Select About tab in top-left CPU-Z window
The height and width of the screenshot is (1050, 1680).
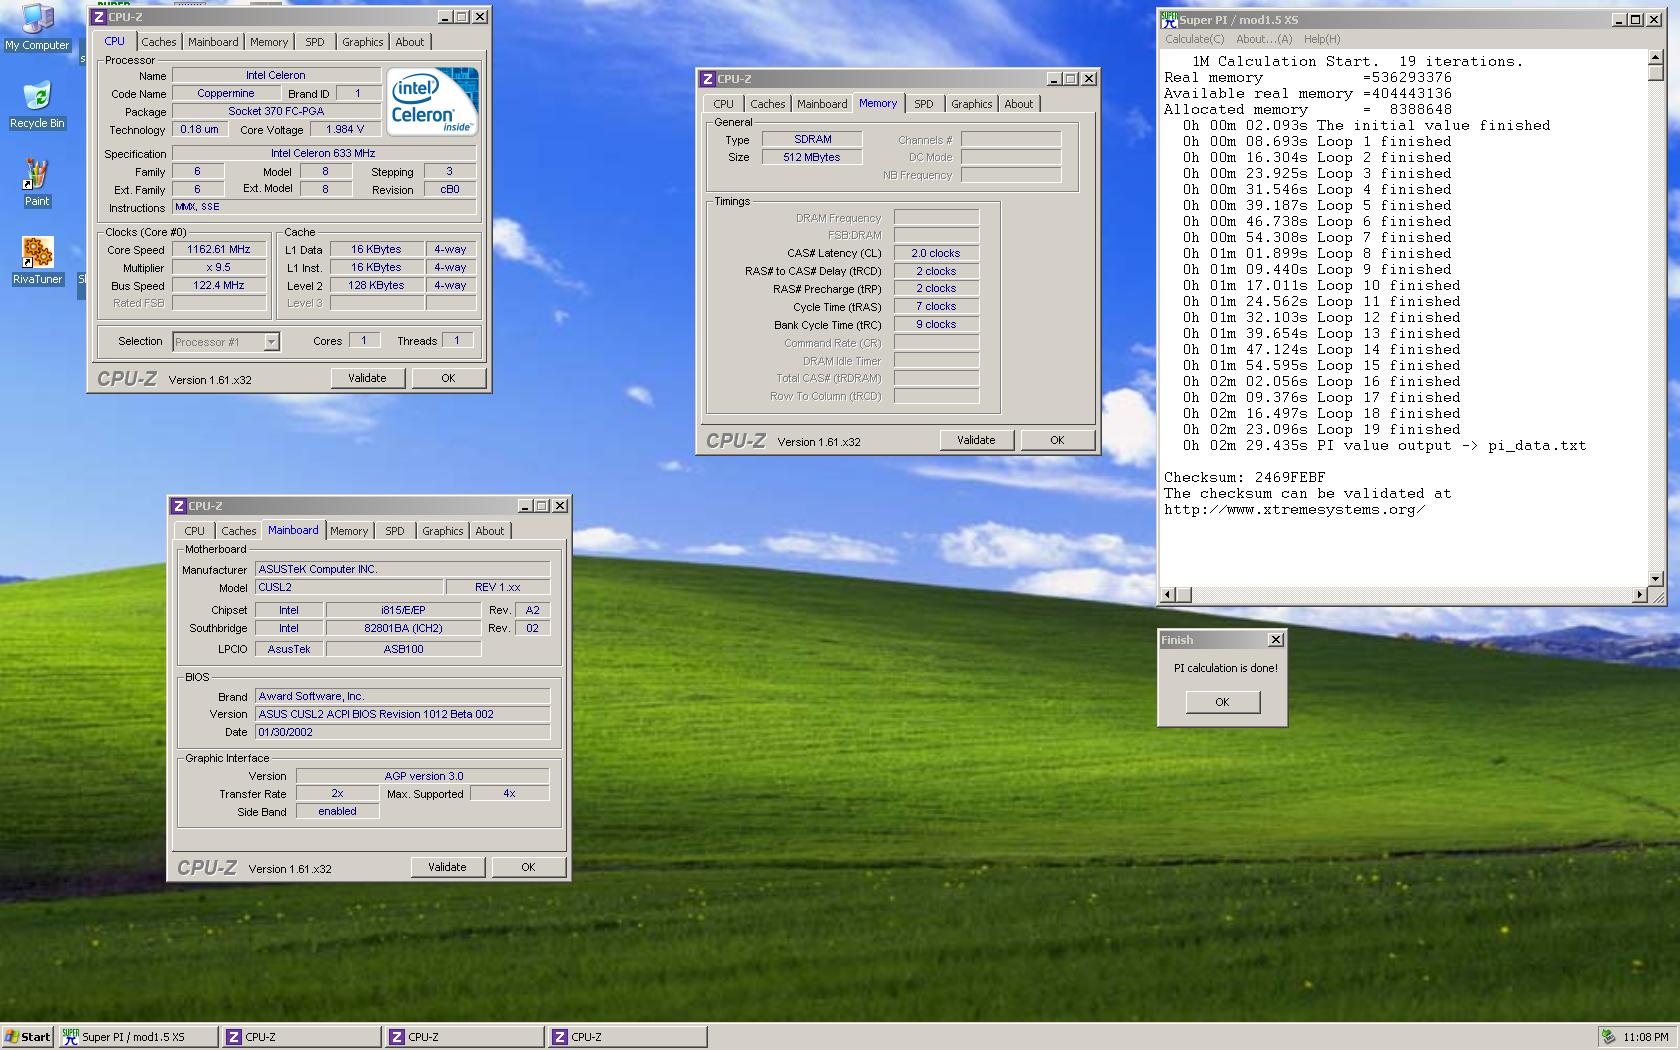[409, 42]
